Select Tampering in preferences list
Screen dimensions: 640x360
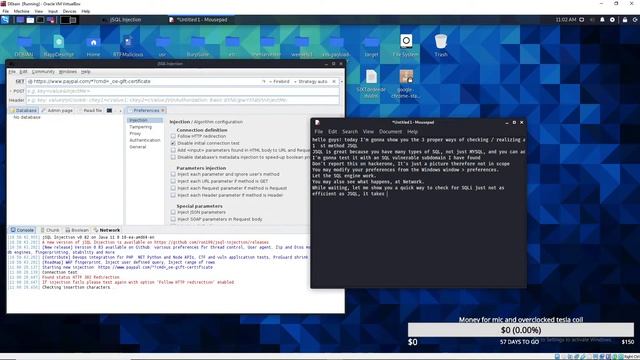140,127
